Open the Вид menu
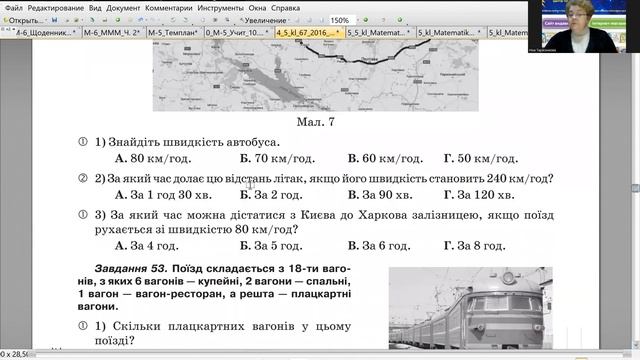640x360 pixels. coord(95,8)
